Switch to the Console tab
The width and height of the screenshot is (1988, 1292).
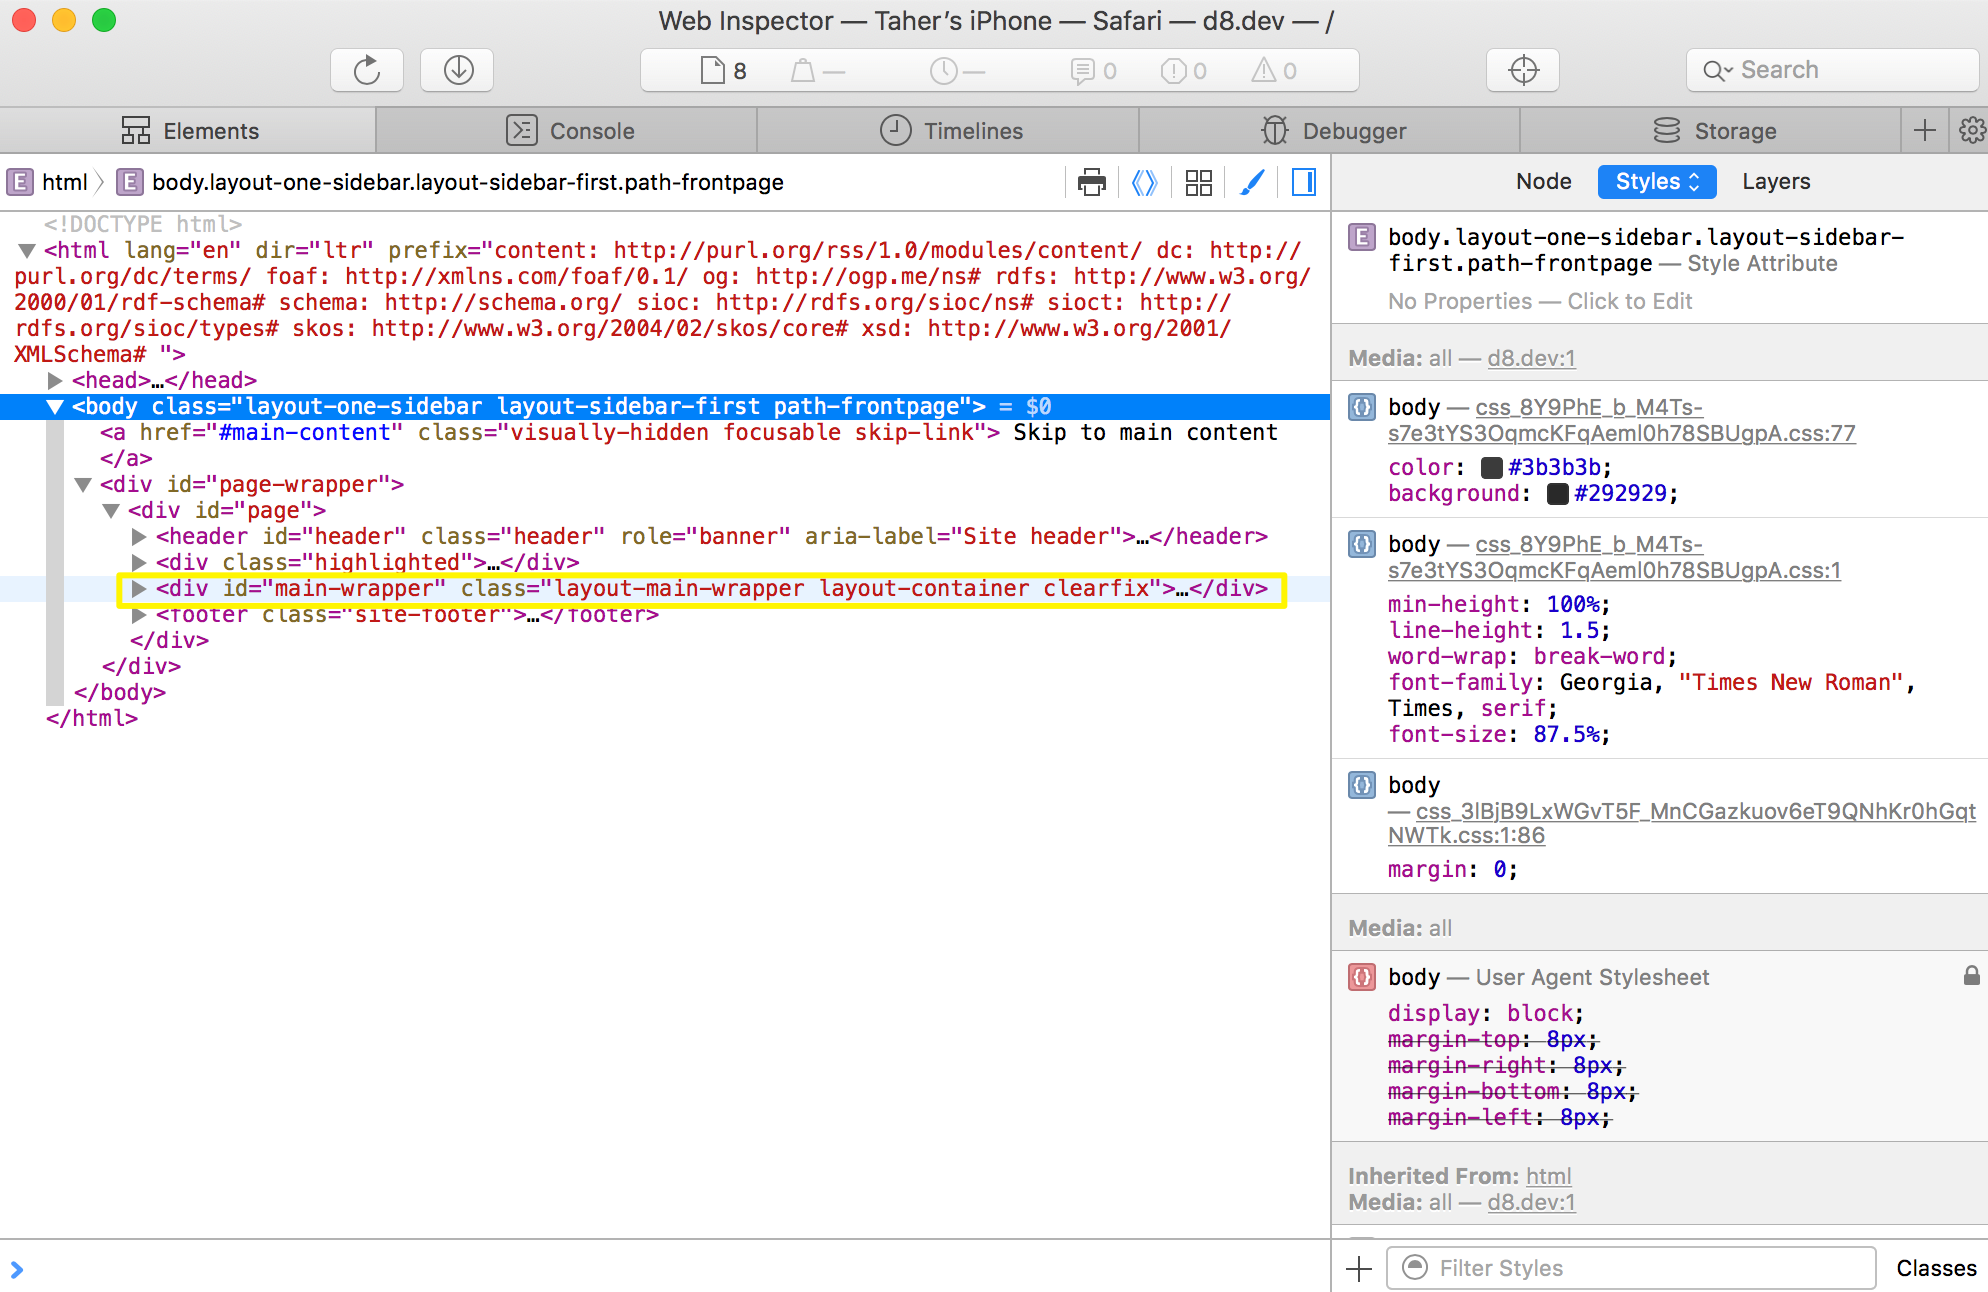pyautogui.click(x=568, y=131)
